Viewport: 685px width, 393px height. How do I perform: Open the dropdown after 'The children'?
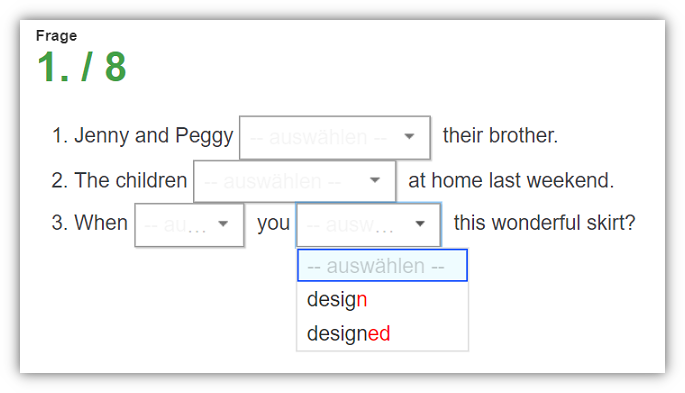pos(295,181)
